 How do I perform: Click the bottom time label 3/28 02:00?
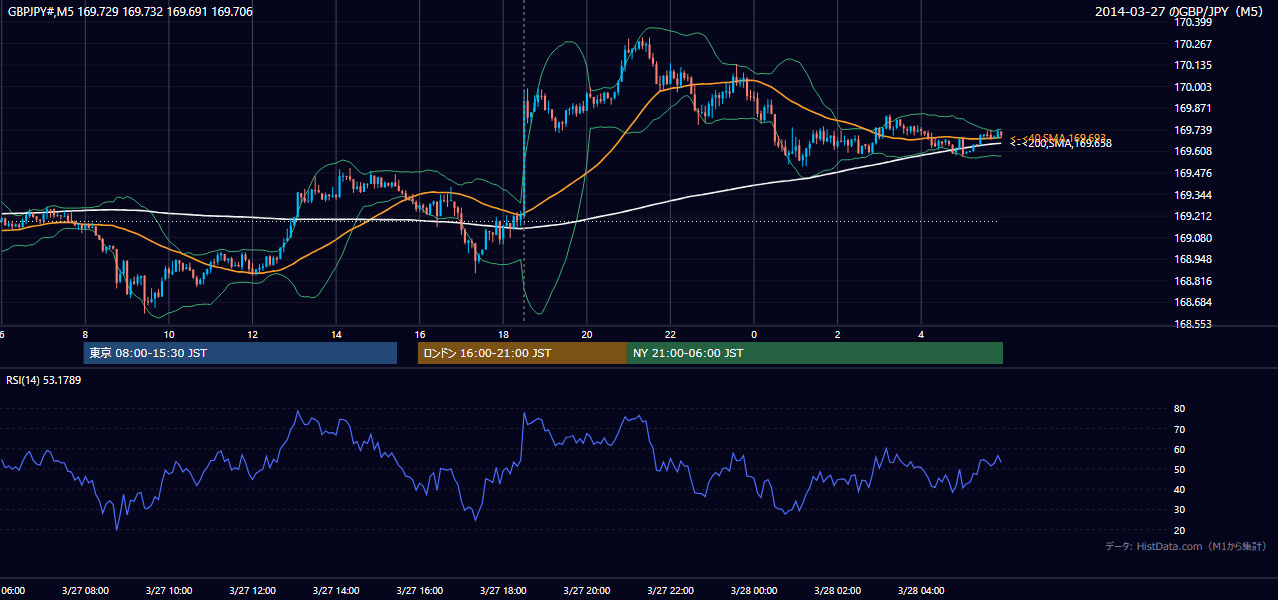pyautogui.click(x=836, y=591)
